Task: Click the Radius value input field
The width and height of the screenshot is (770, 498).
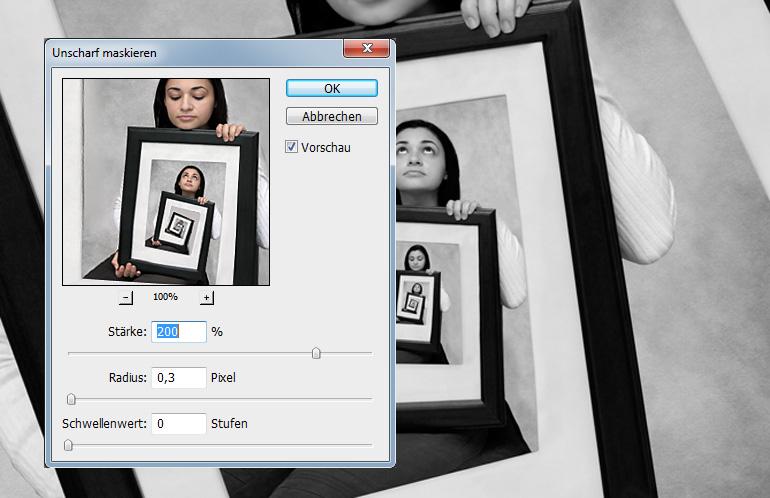Action: coord(179,378)
